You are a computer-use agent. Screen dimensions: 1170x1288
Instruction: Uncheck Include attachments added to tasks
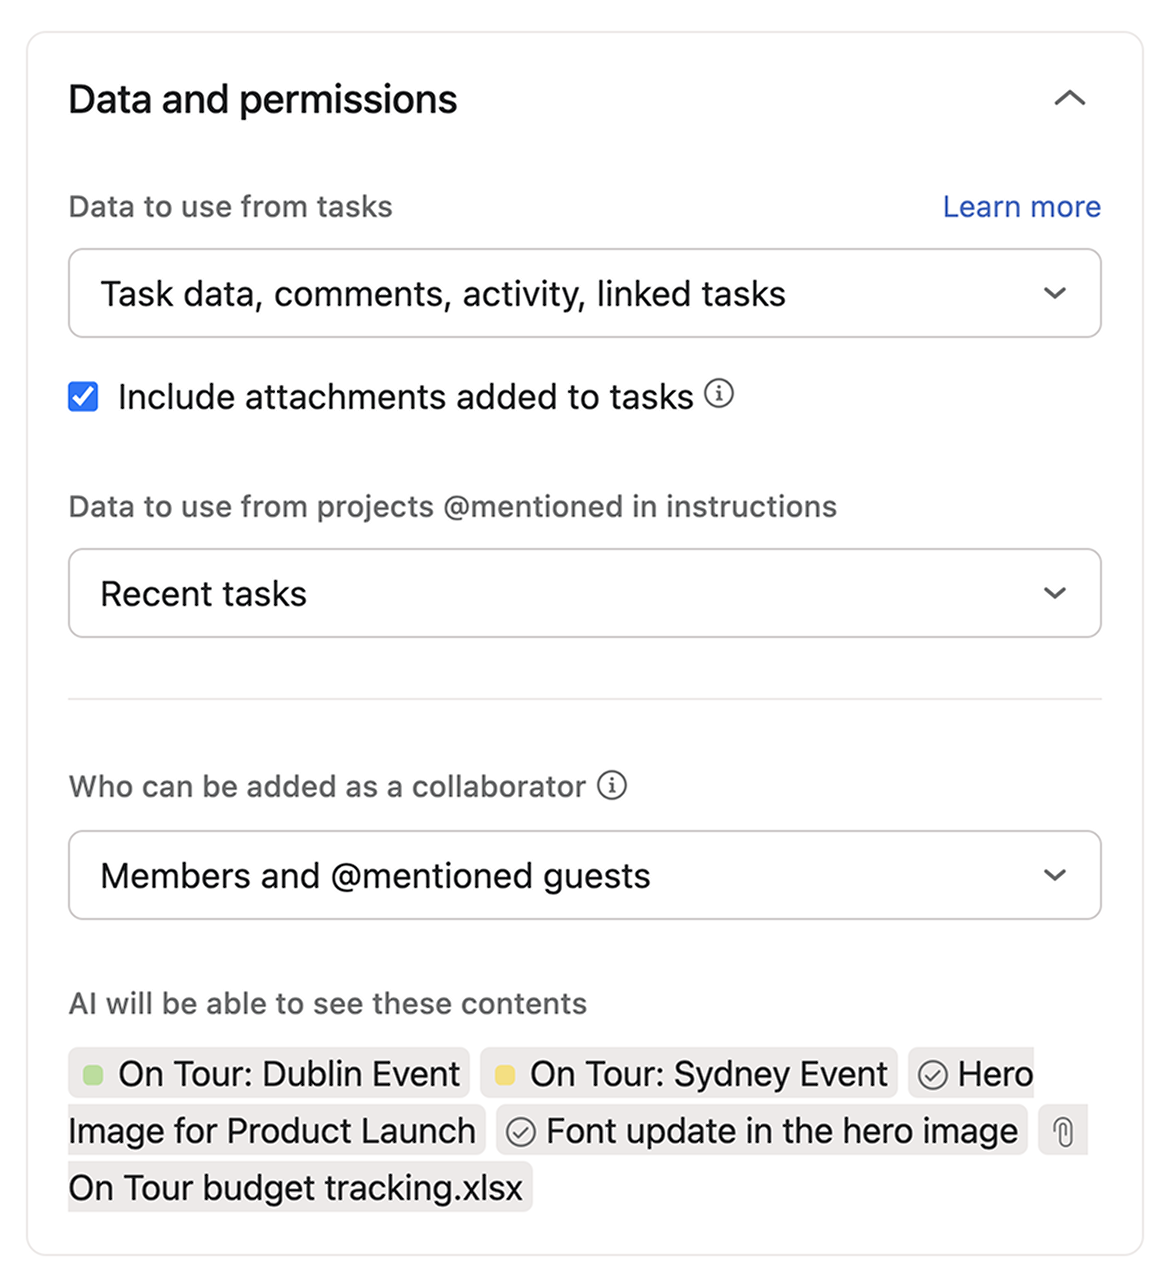82,396
